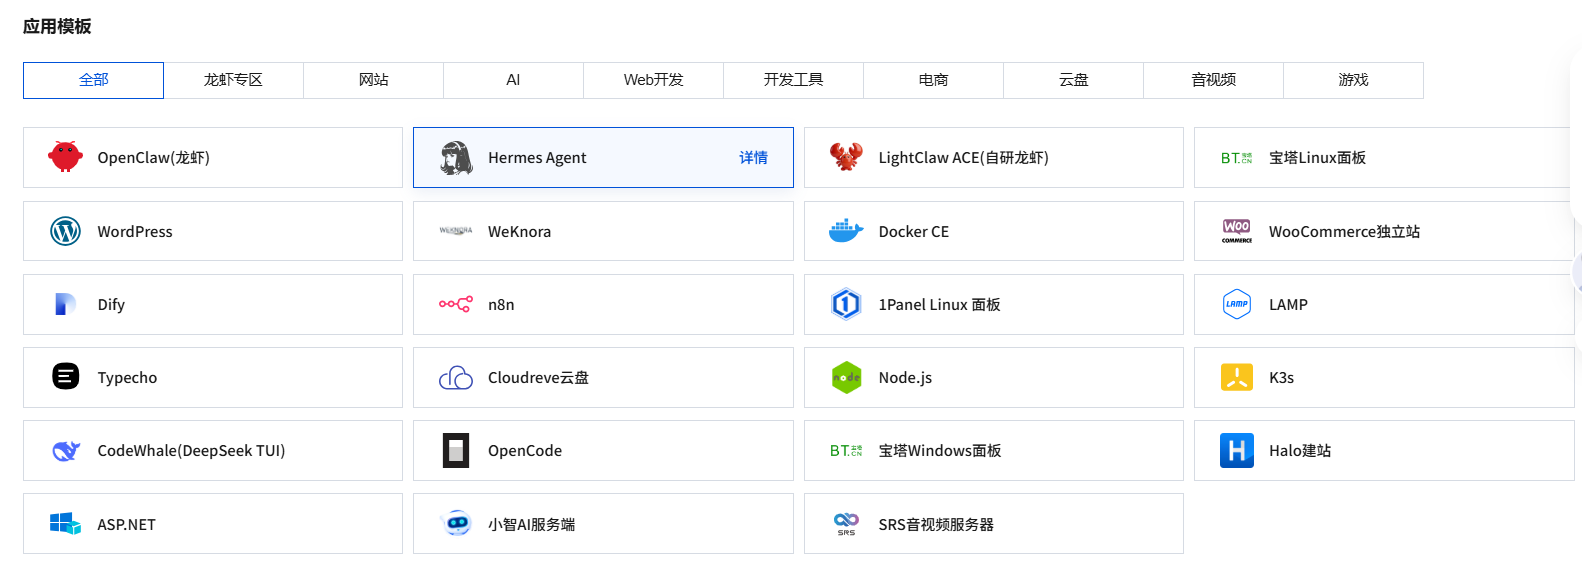Click the LAMP template name
The image size is (1582, 564).
[1288, 305]
